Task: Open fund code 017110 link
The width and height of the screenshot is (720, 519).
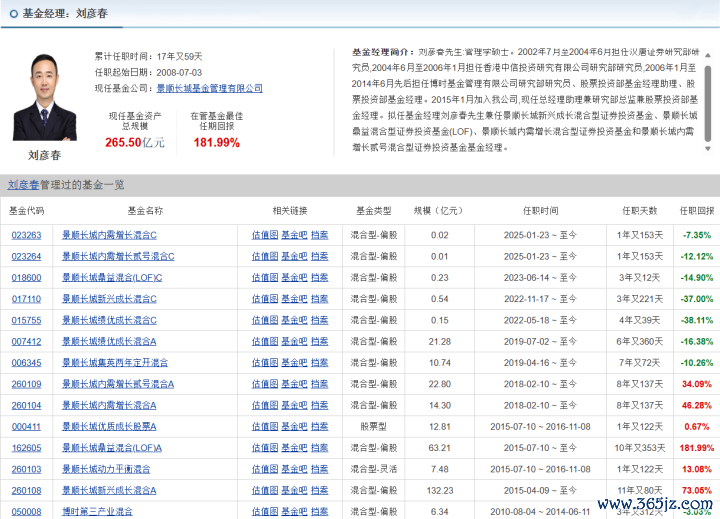Action: (x=26, y=299)
